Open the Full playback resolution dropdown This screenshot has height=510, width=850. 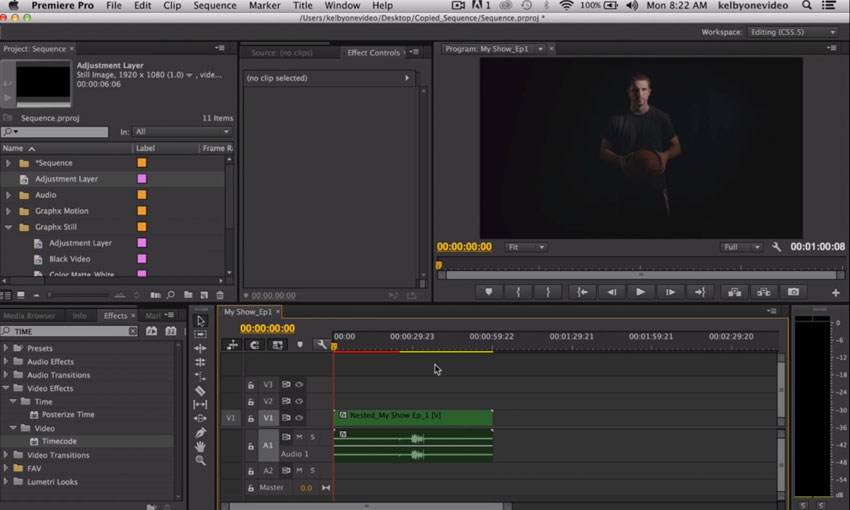[x=741, y=247]
